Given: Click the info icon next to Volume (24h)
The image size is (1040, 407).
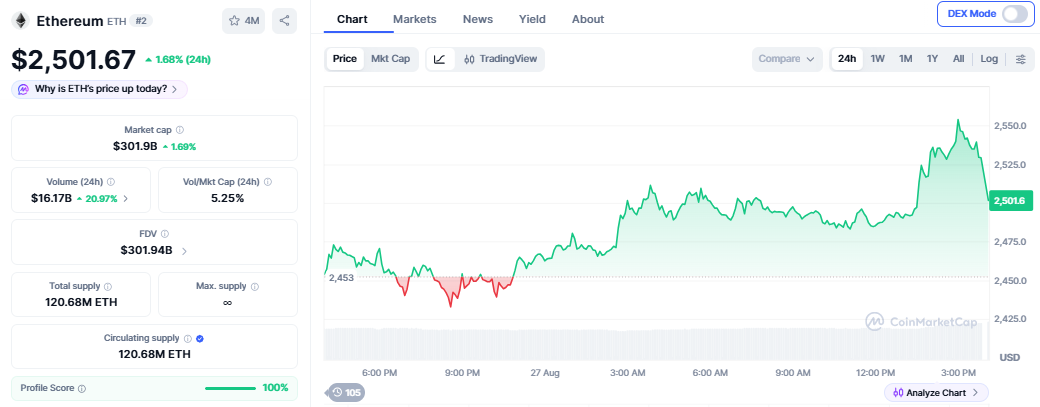Looking at the screenshot, I should [111, 182].
